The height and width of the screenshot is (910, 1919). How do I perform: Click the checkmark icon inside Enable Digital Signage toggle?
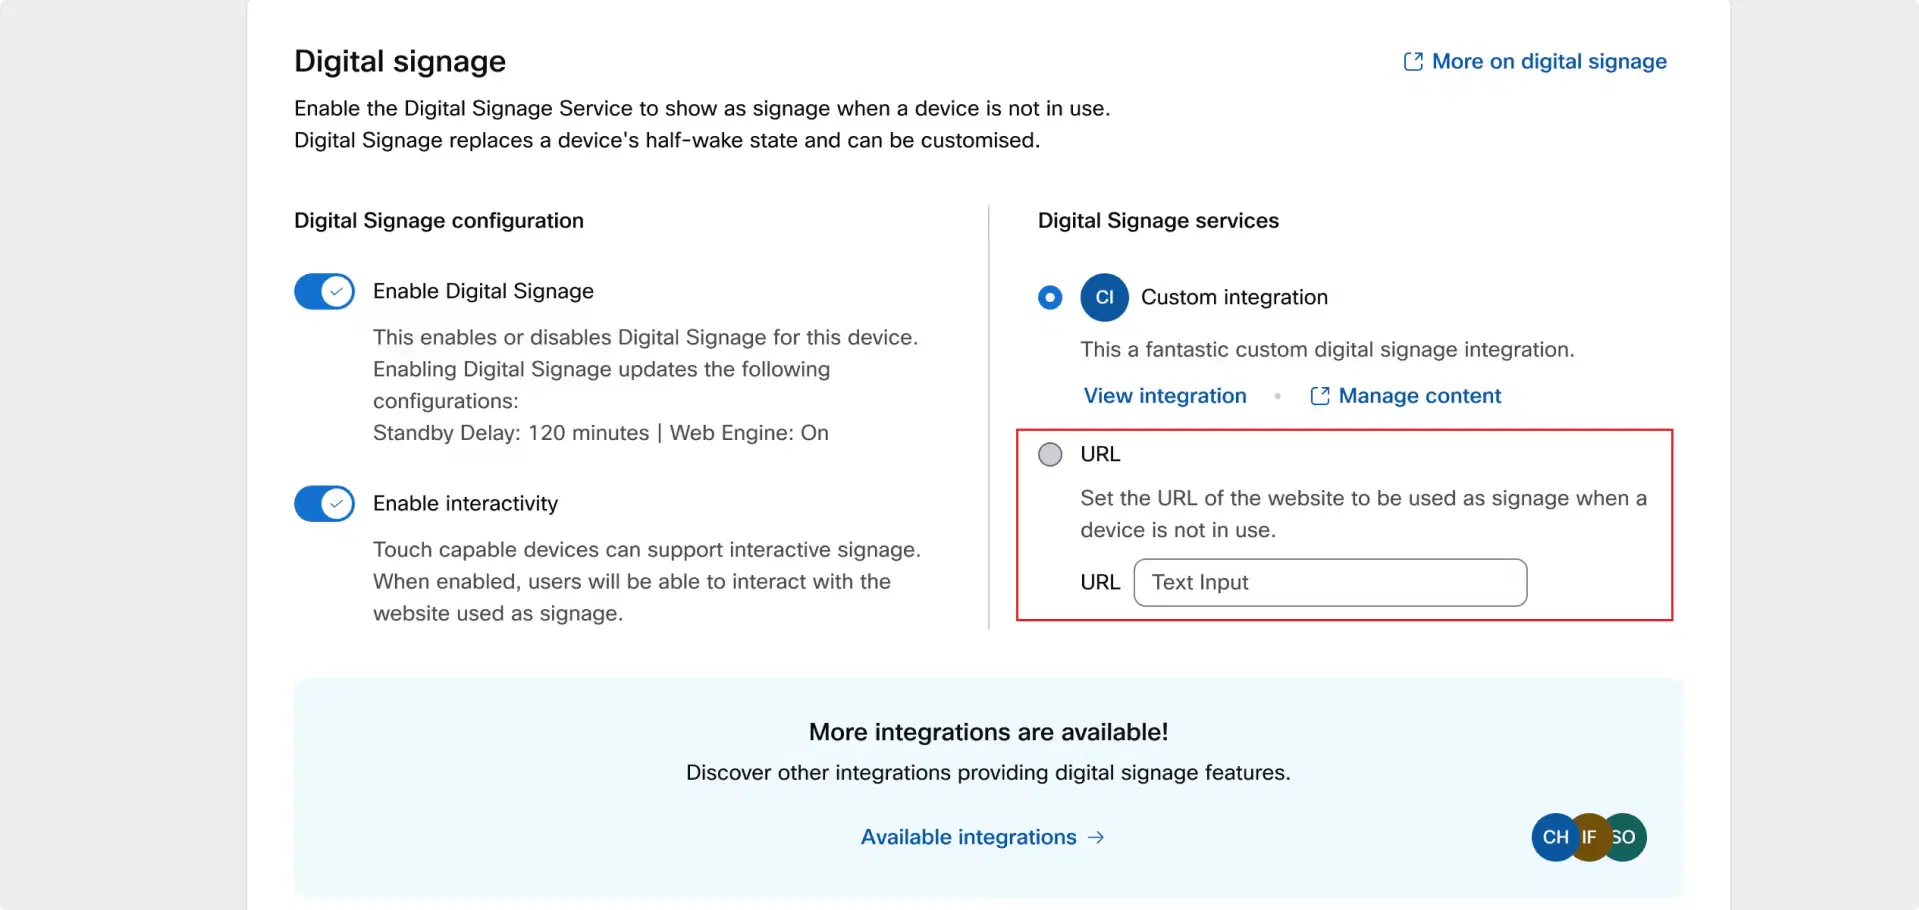pos(337,291)
